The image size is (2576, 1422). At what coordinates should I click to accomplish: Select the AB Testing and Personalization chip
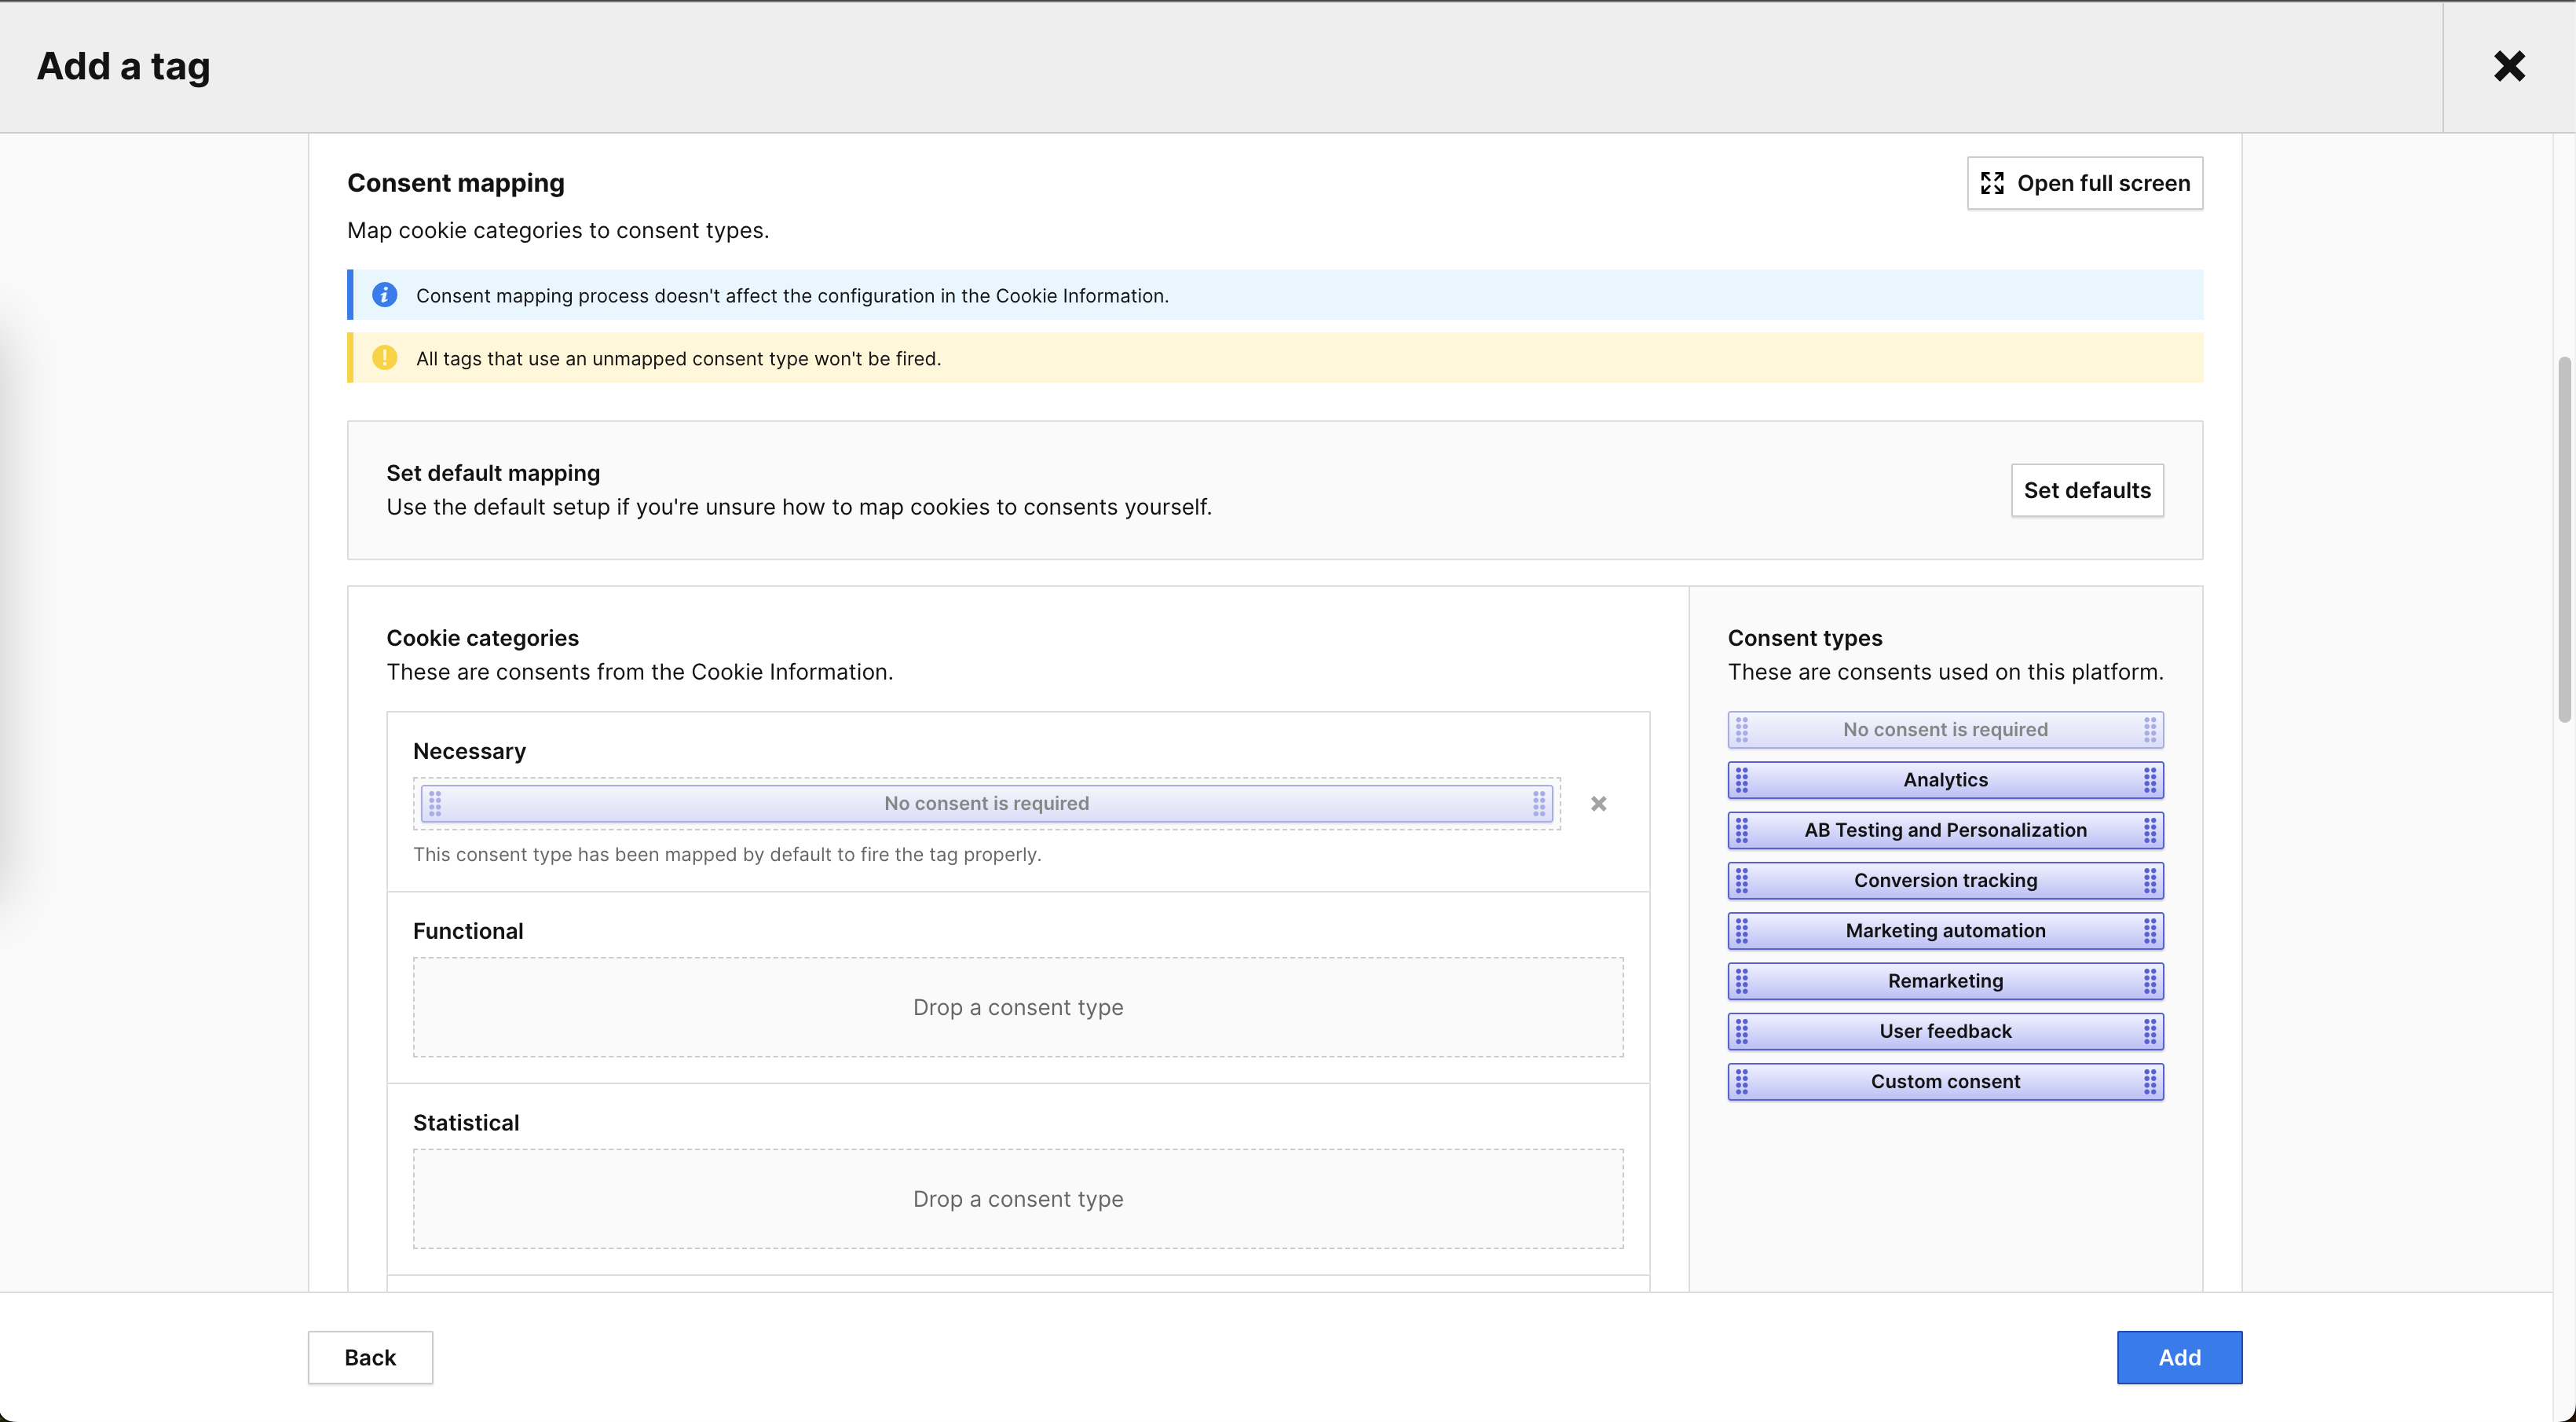[1944, 830]
